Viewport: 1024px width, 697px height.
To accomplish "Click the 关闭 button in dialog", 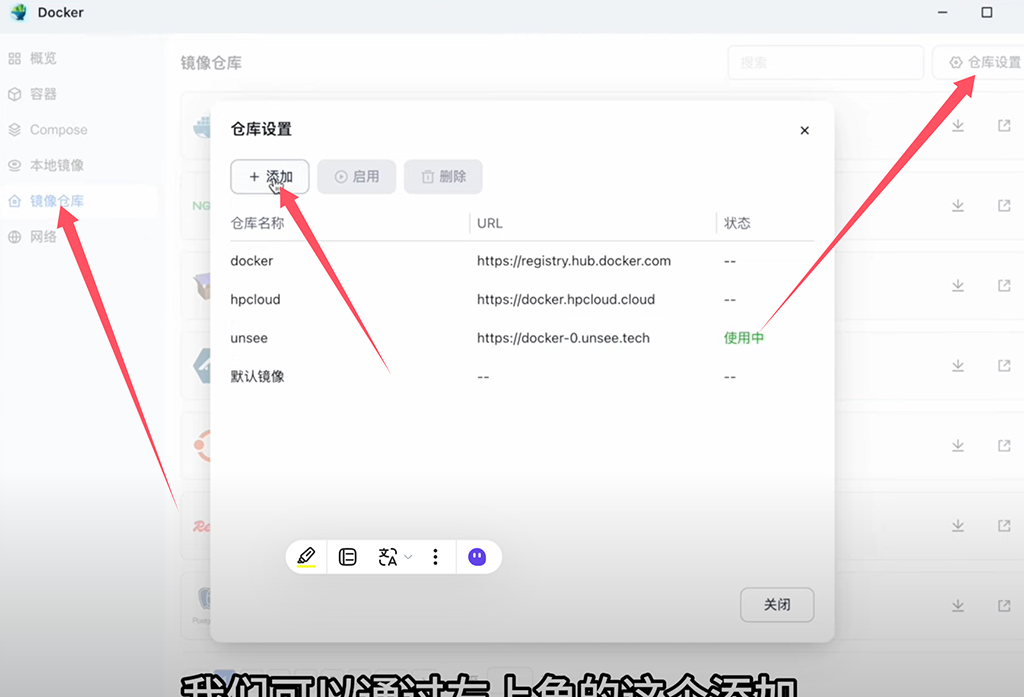I will pyautogui.click(x=777, y=605).
